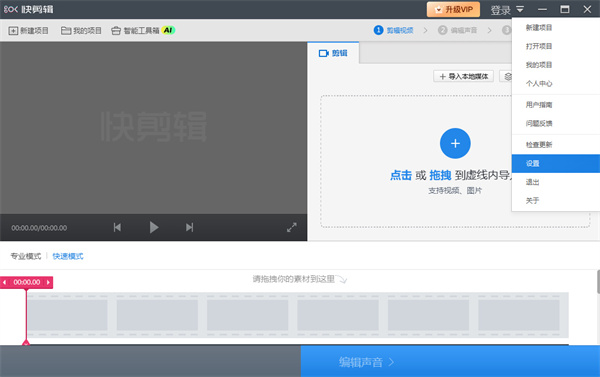Image resolution: width=600 pixels, height=377 pixels.
Task: Click the 点击 import link text
Action: [x=401, y=175]
